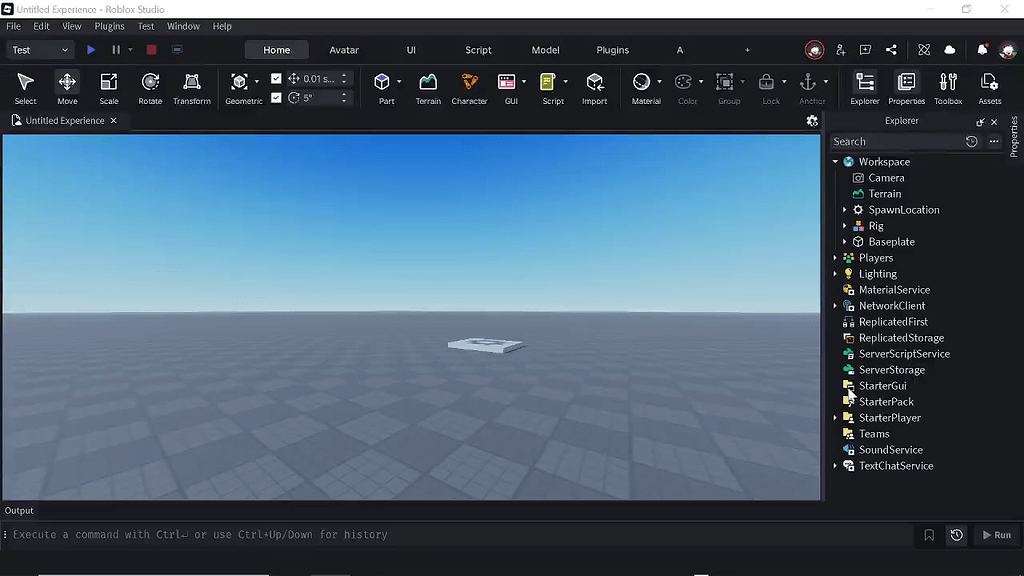Image resolution: width=1024 pixels, height=576 pixels.
Task: Stop the playtest
Action: point(152,50)
